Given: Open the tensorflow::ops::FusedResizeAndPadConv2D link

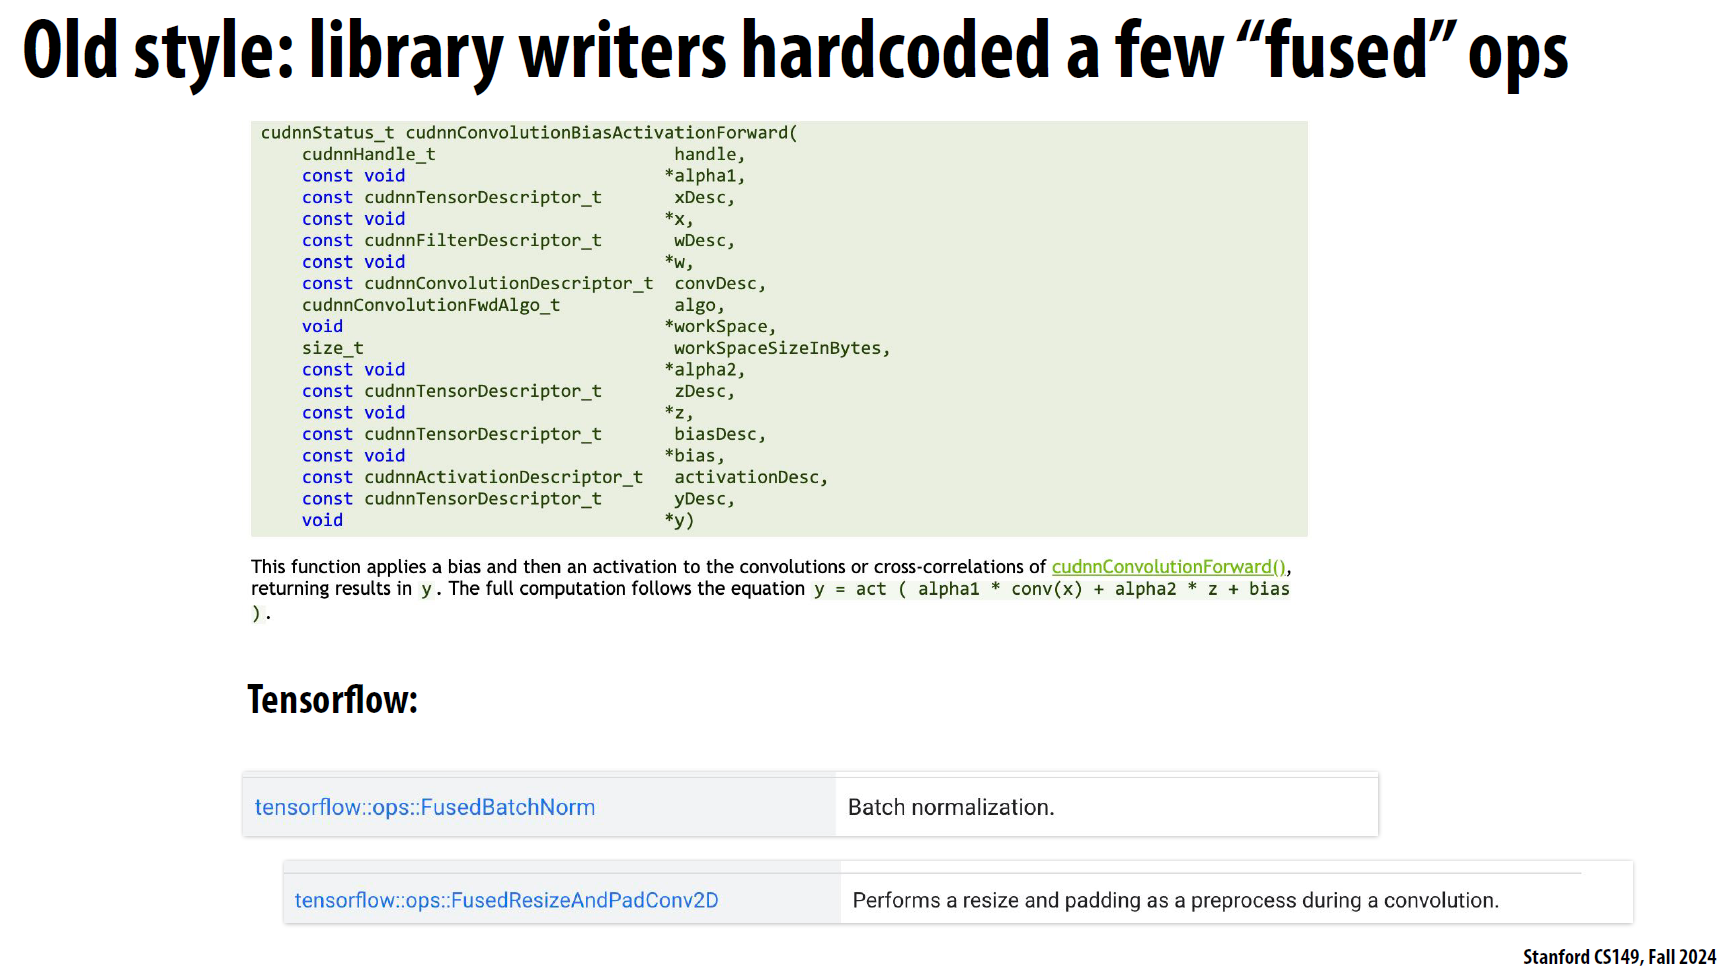Looking at the screenshot, I should (506, 900).
